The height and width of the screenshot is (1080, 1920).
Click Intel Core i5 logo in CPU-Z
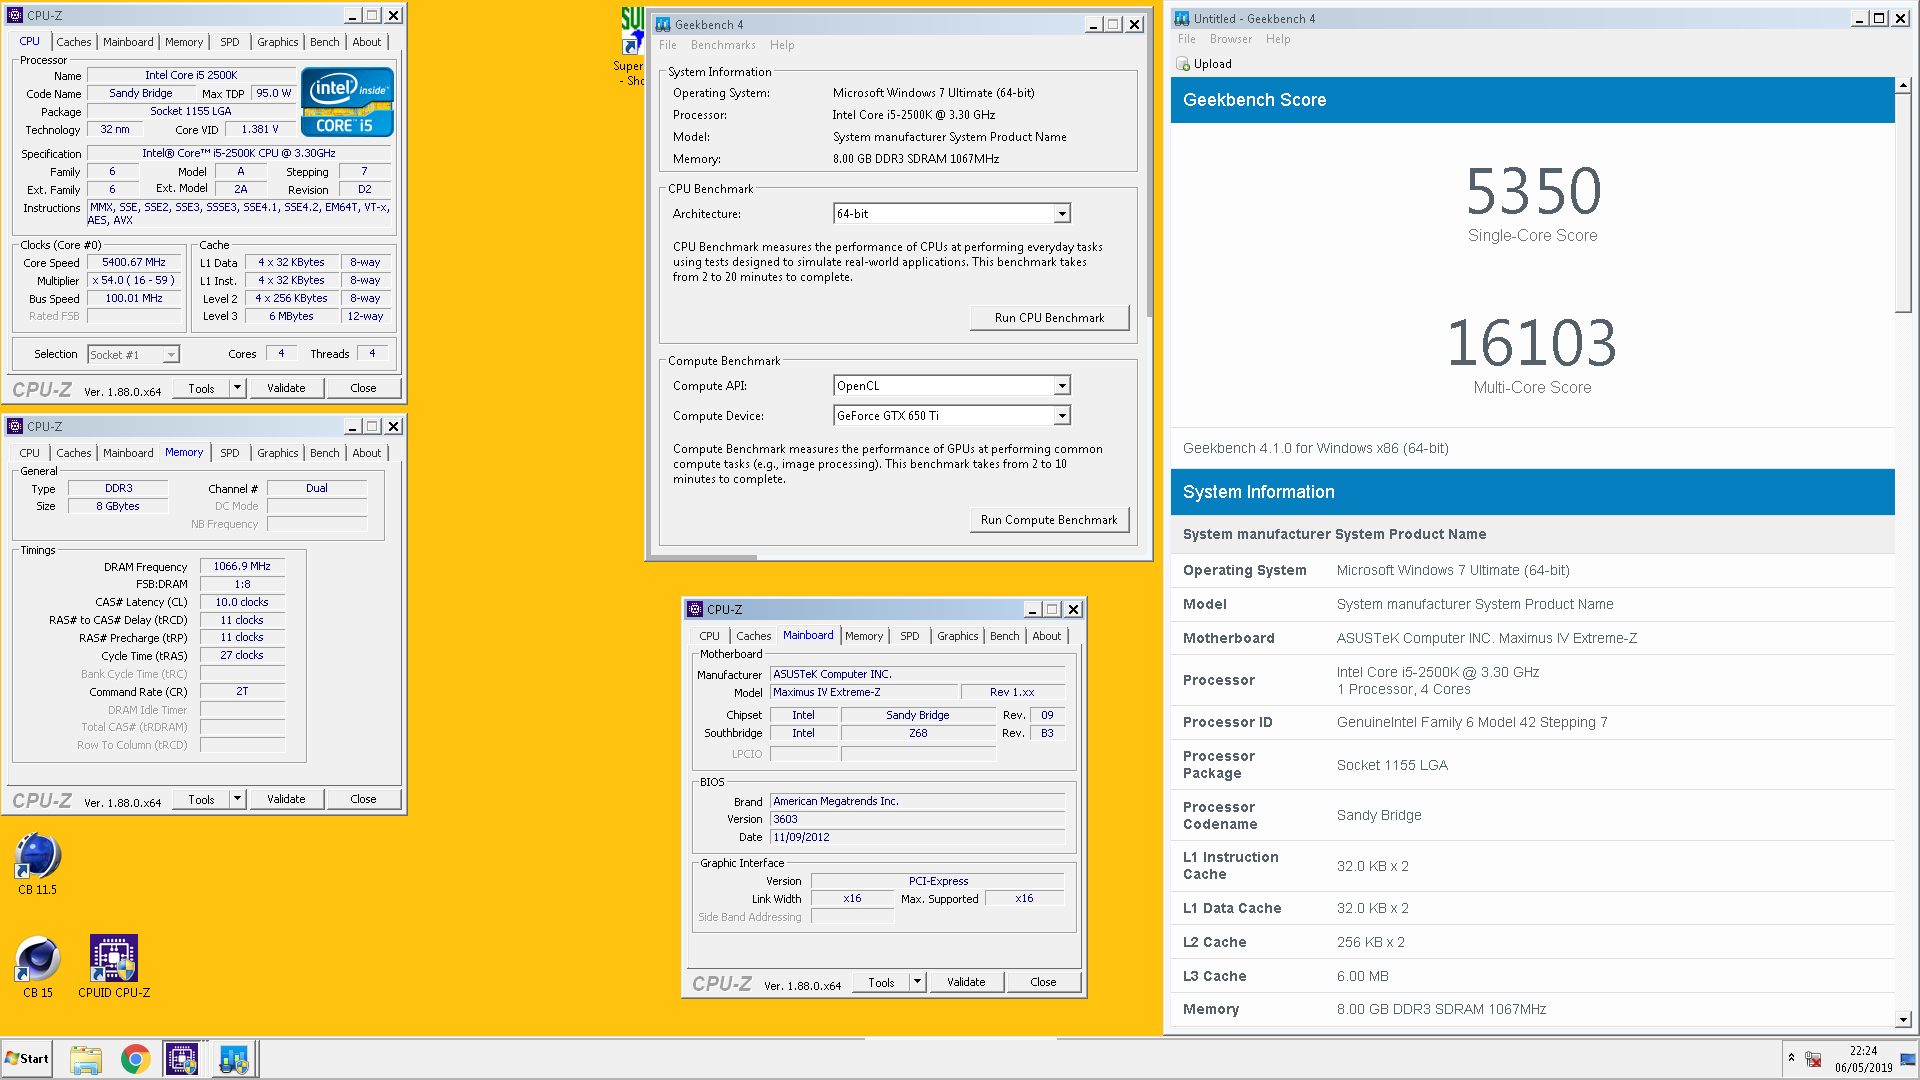pyautogui.click(x=347, y=102)
